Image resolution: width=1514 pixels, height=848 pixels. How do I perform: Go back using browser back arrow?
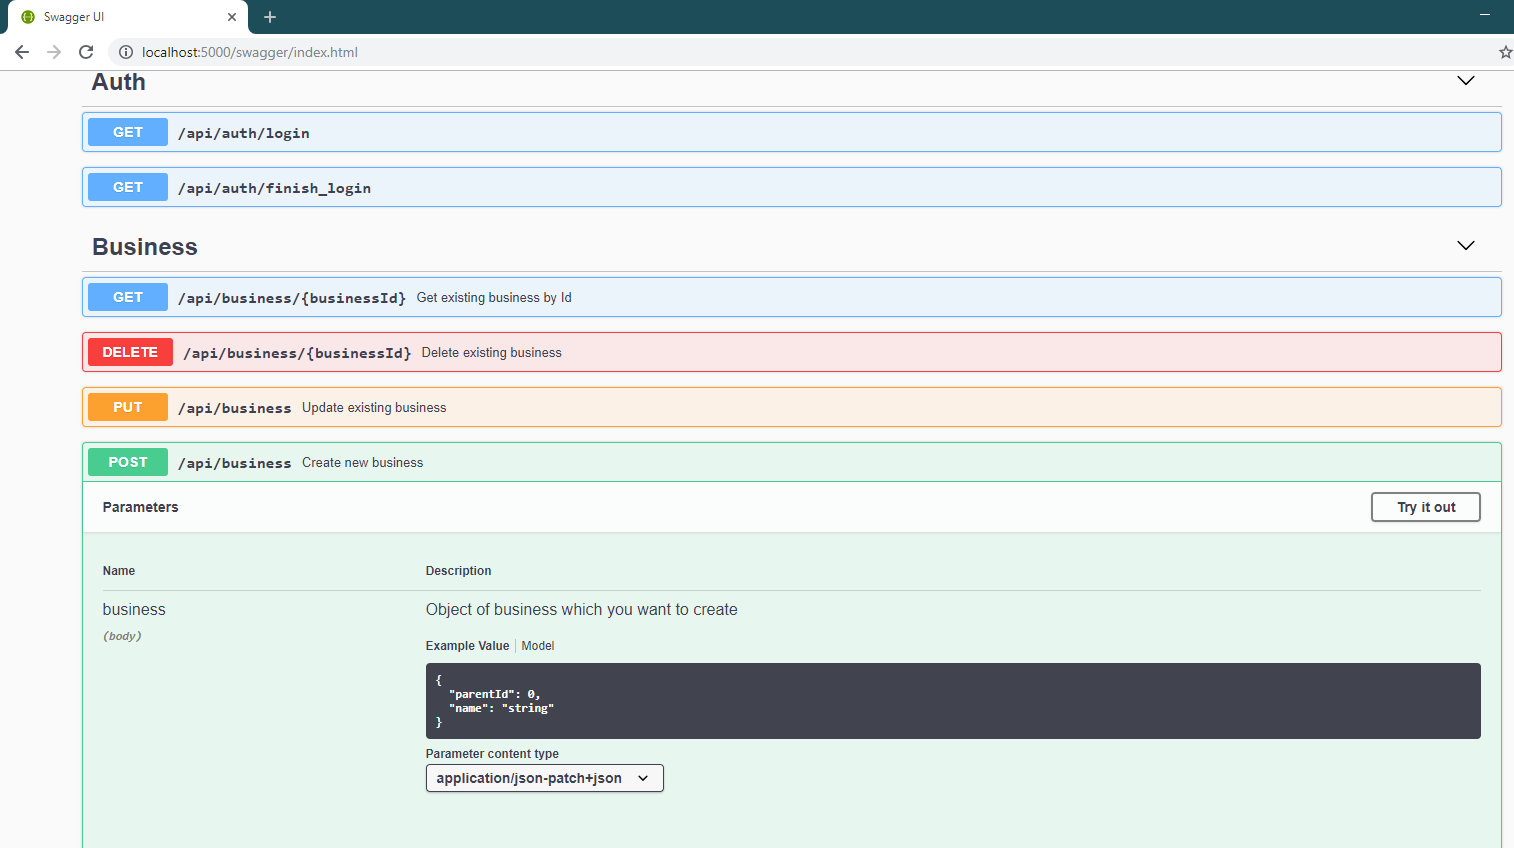click(22, 52)
